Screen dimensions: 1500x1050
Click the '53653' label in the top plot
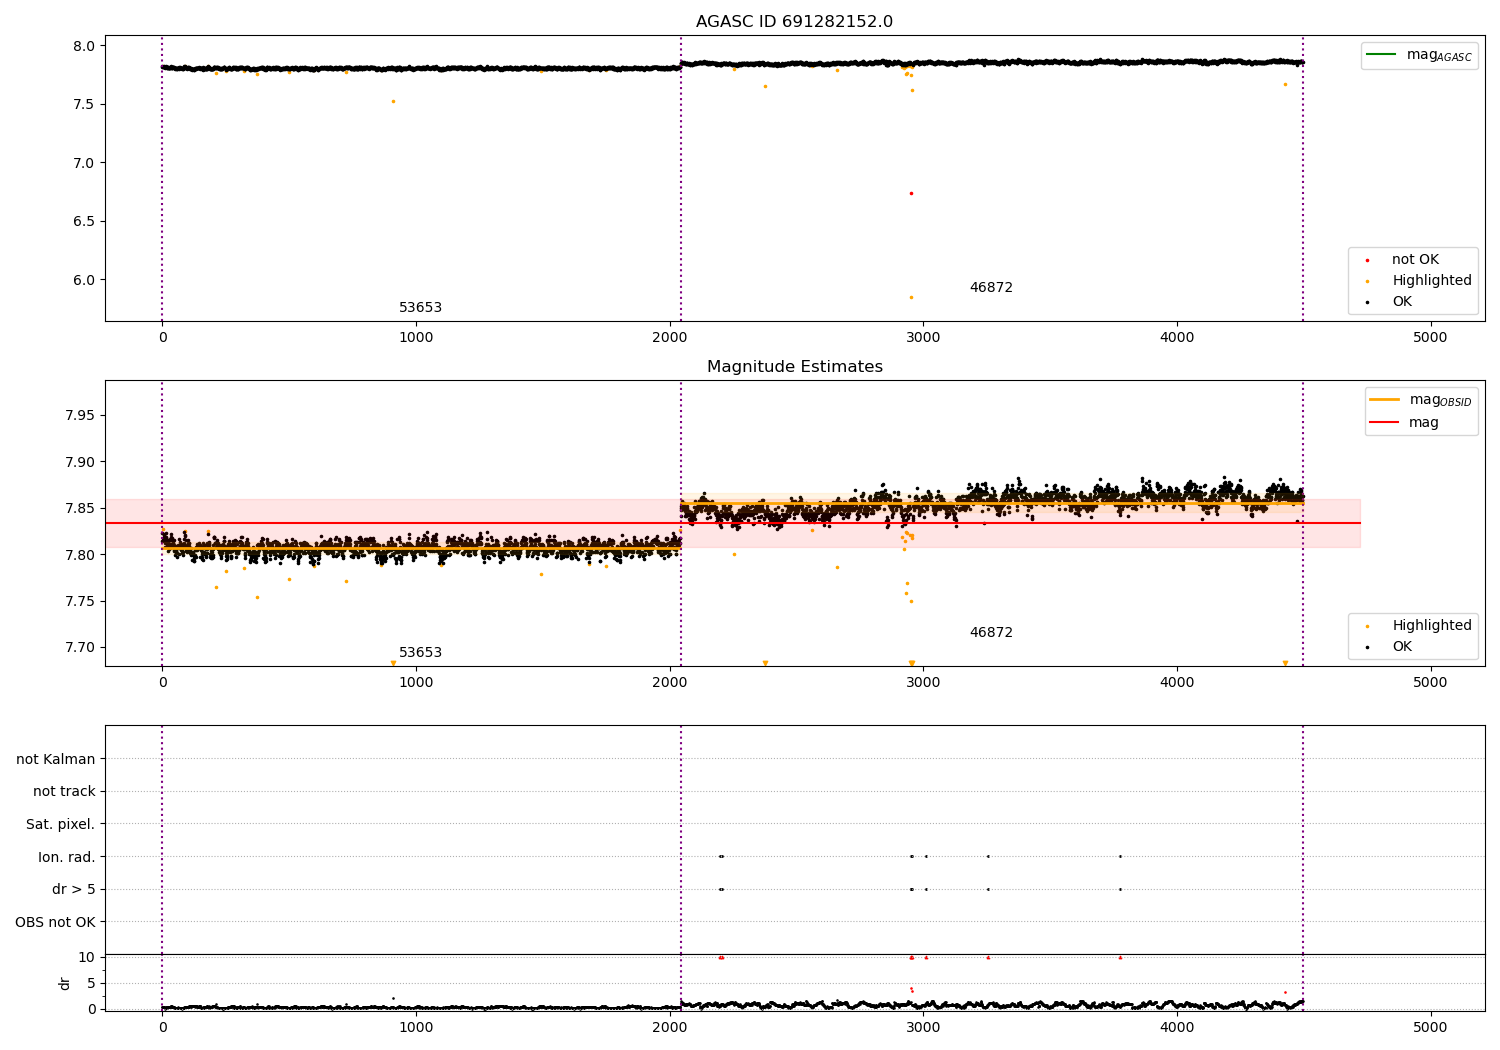[420, 308]
